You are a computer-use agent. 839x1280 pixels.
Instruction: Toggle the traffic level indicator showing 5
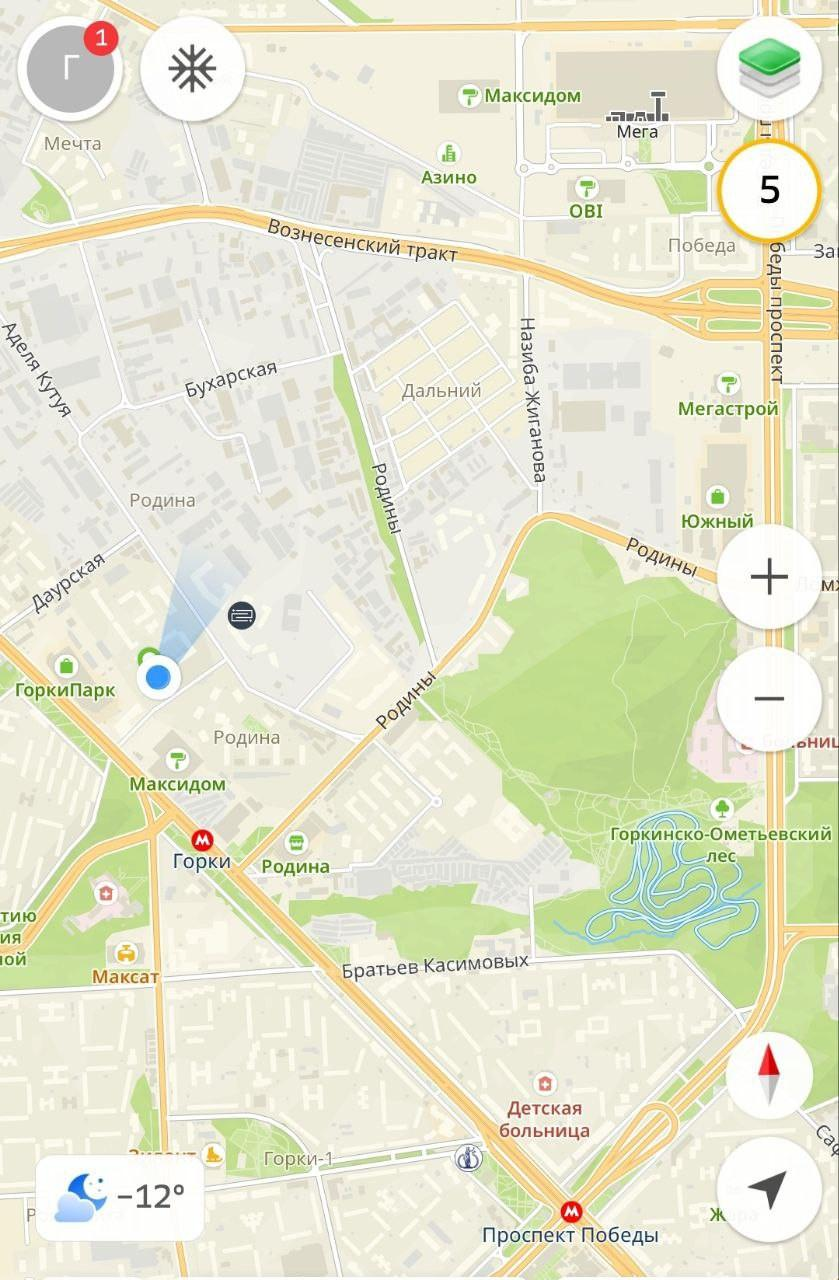(x=769, y=190)
